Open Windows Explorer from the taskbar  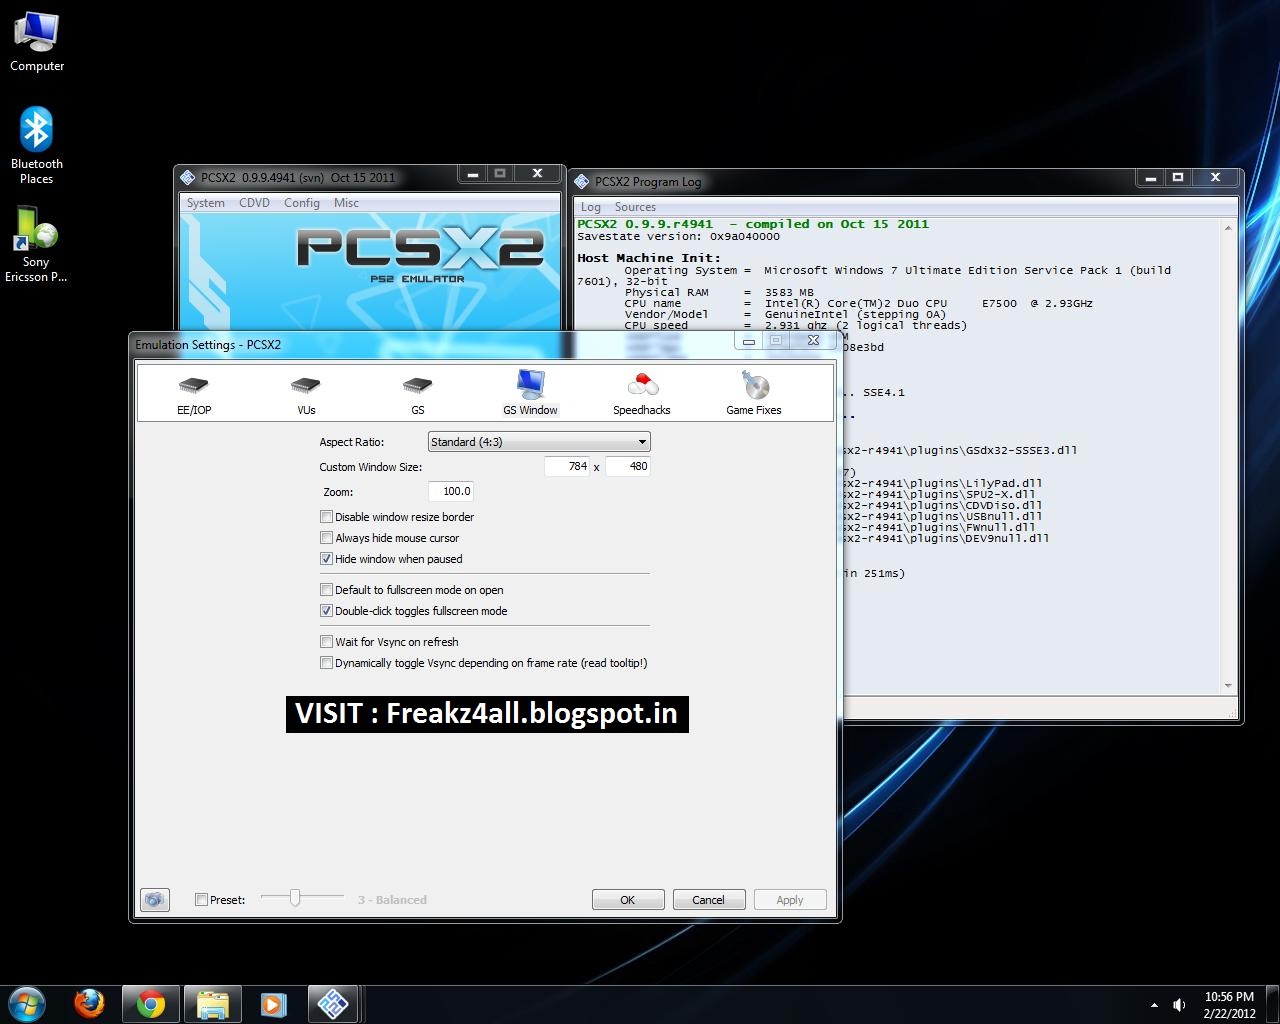pos(212,1004)
